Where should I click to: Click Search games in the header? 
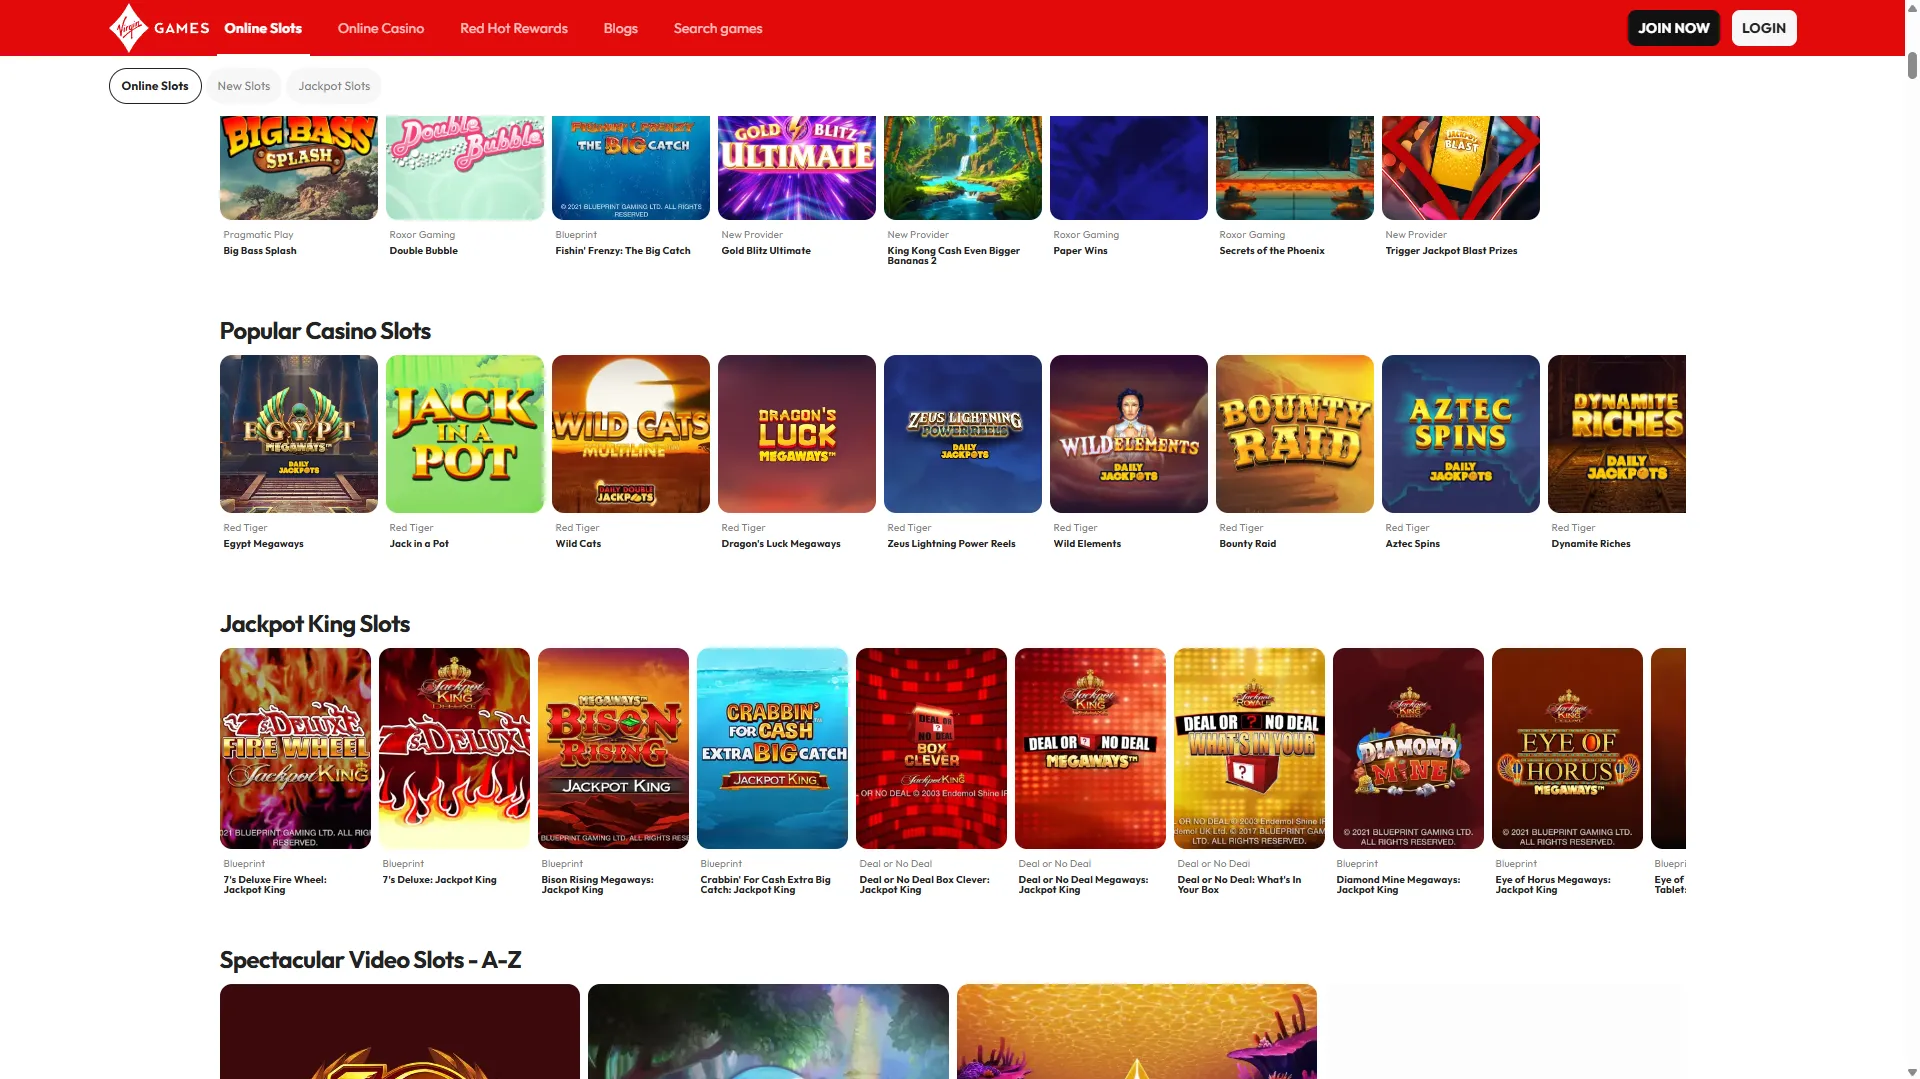pyautogui.click(x=718, y=28)
